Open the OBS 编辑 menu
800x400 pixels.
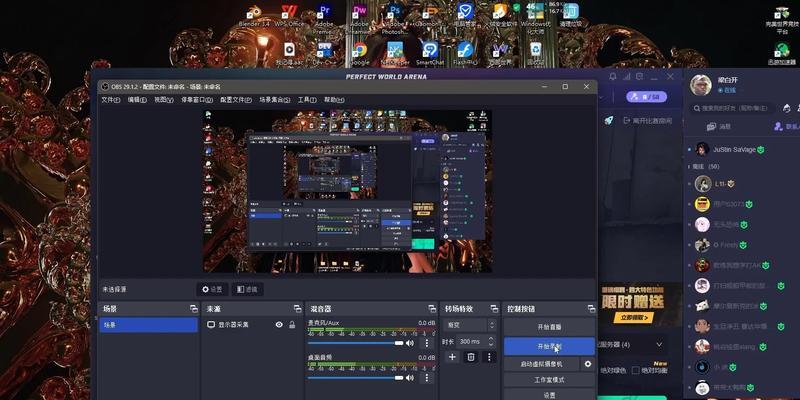(x=137, y=100)
